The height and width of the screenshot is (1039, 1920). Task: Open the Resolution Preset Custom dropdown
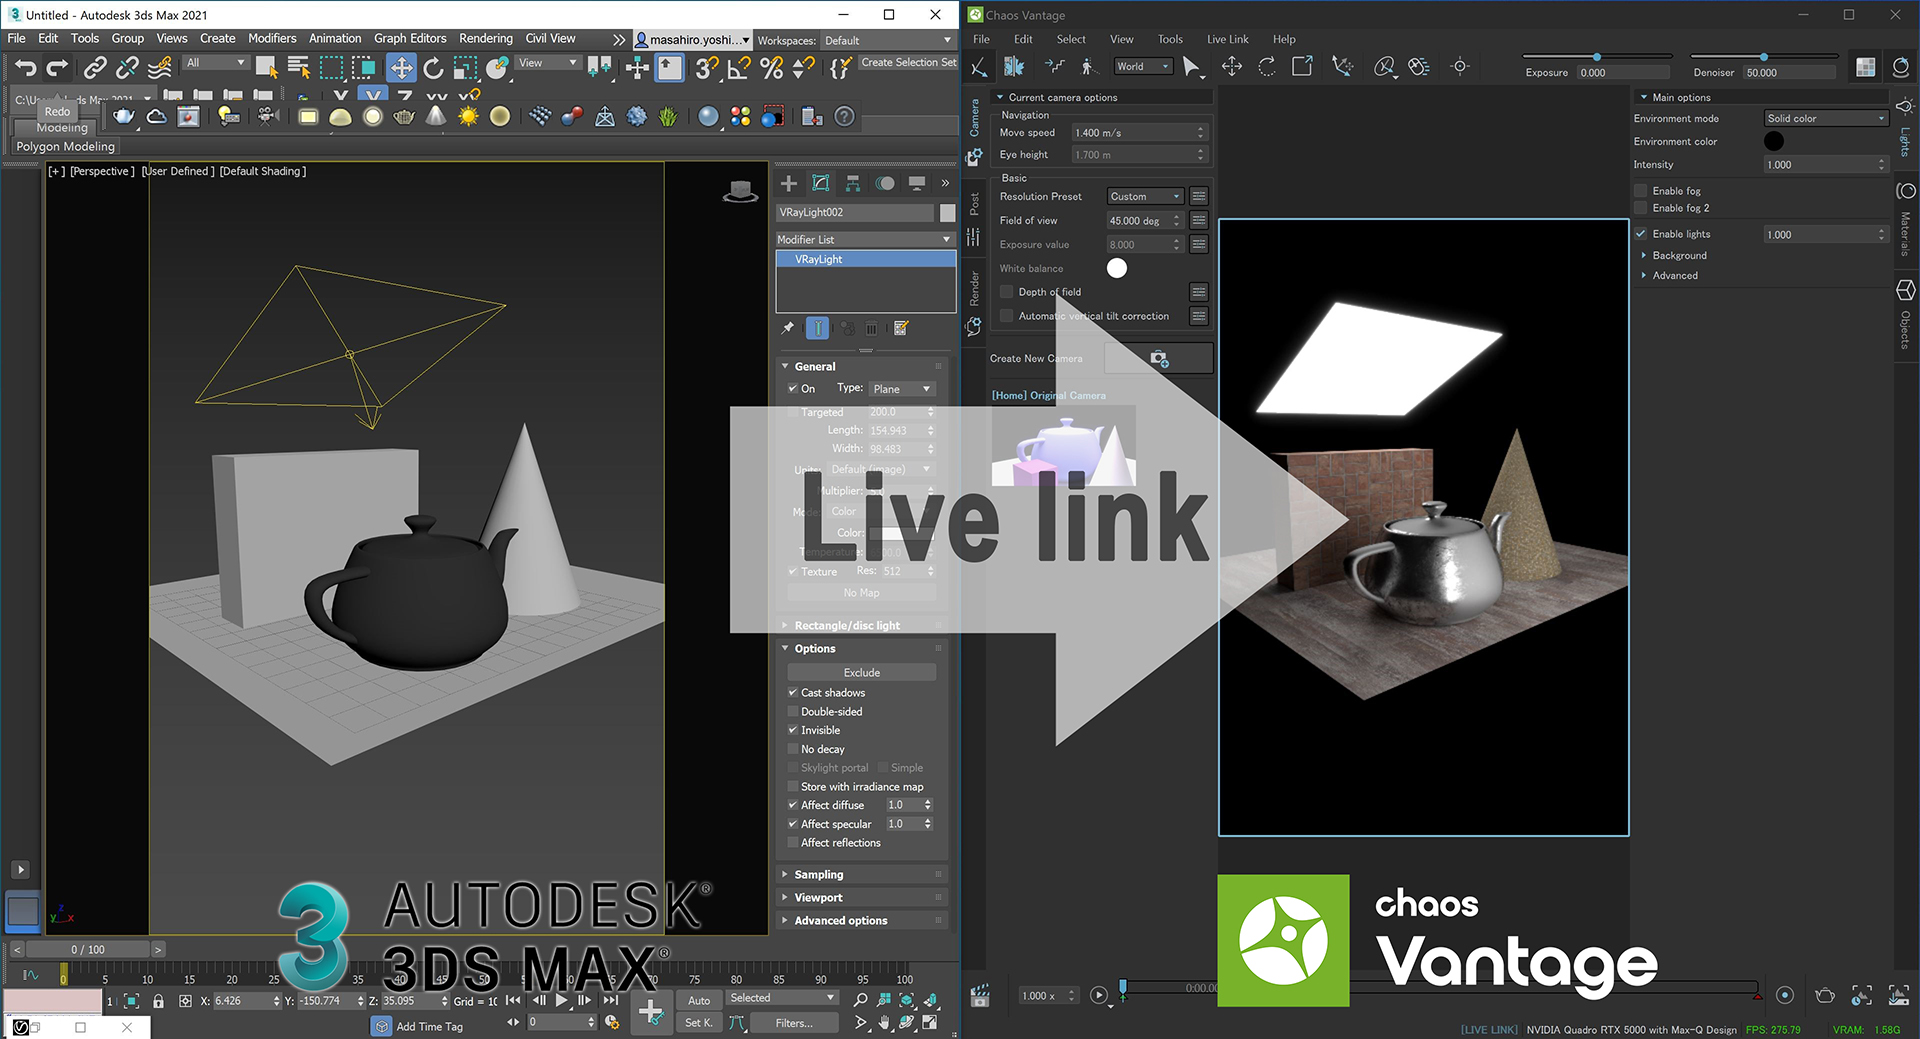1145,196
